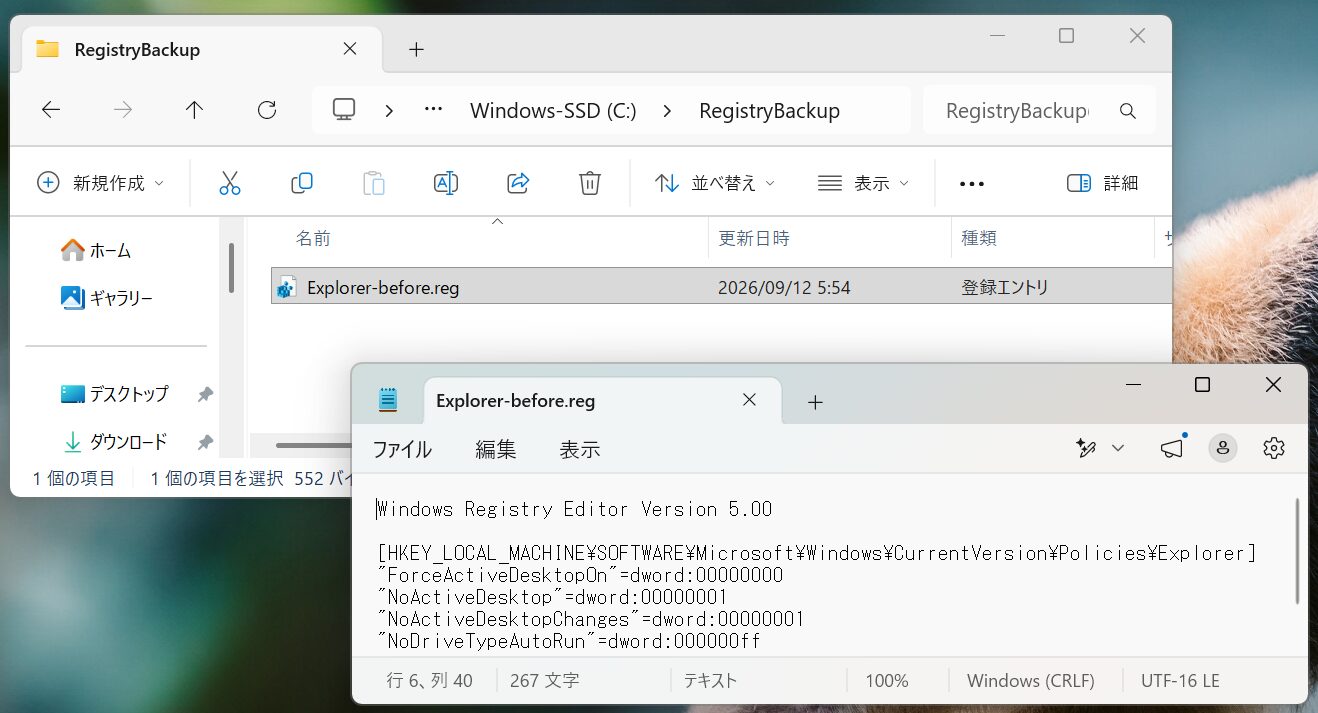Close the Explorer-before.reg Notepad tab

pyautogui.click(x=749, y=400)
